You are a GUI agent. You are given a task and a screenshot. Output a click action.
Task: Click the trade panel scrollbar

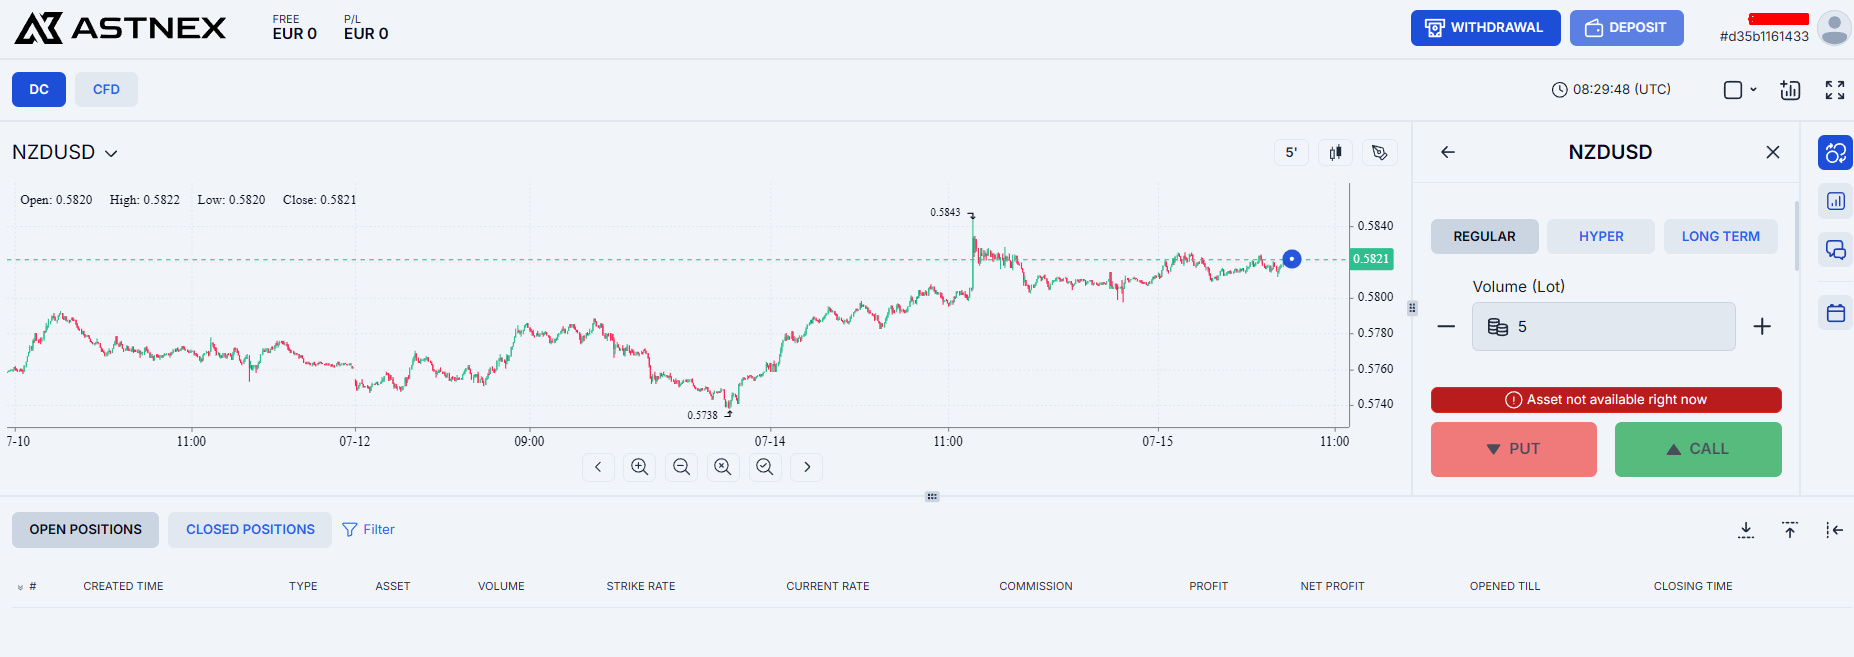[1797, 236]
